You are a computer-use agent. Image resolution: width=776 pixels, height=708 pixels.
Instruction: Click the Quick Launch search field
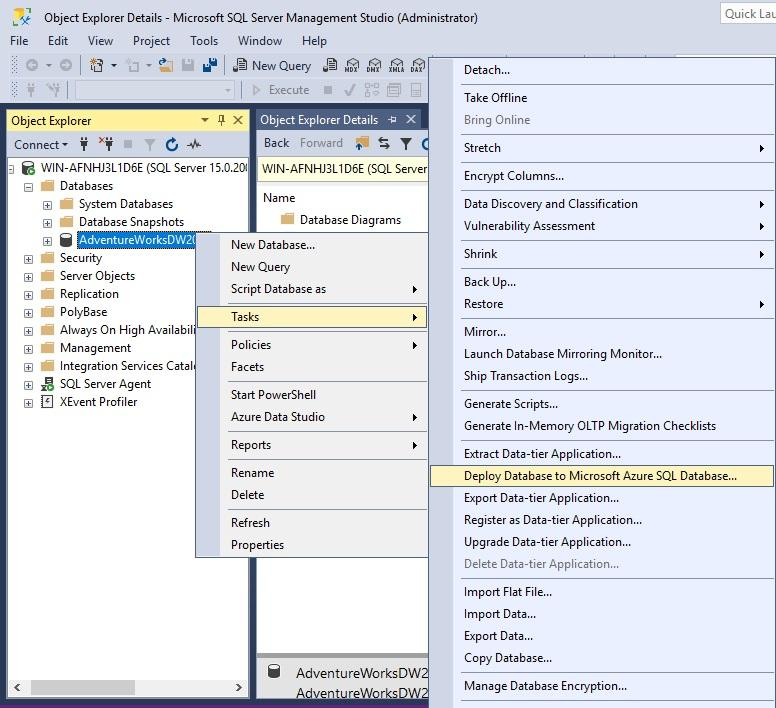748,14
